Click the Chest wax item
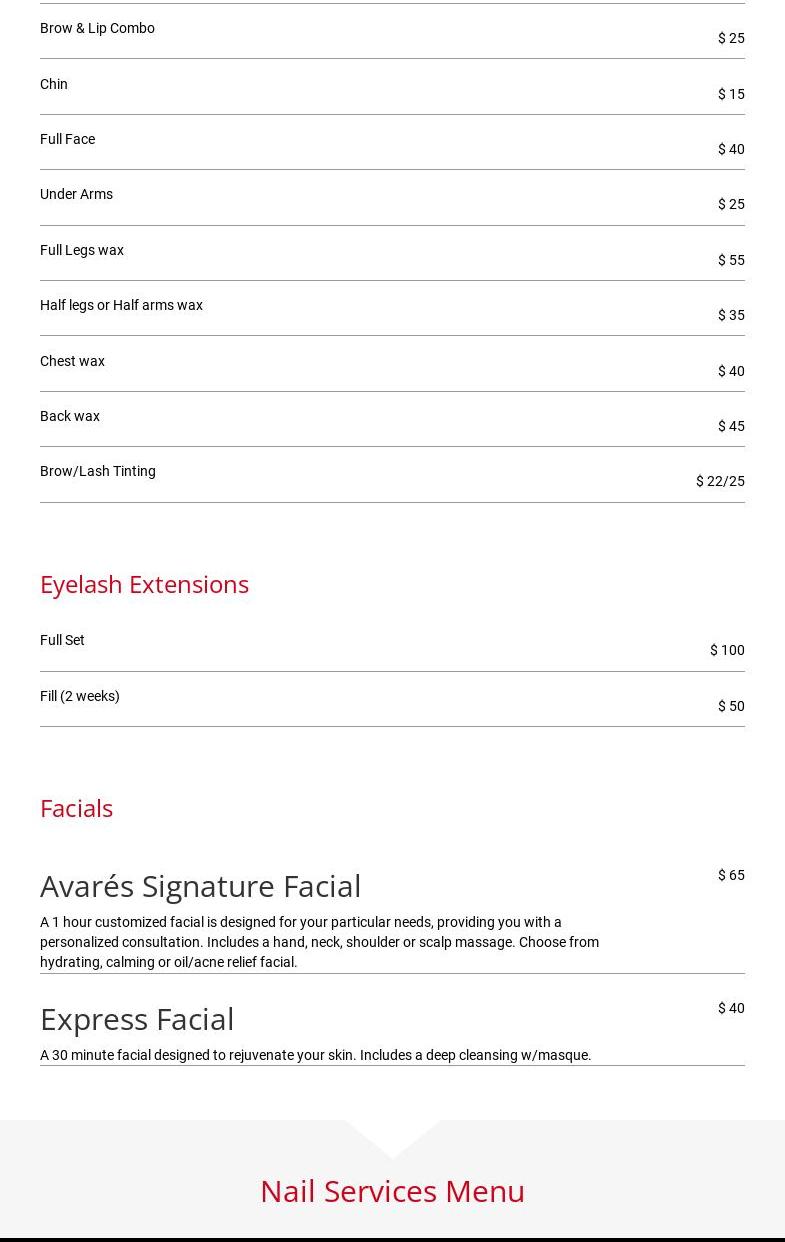 [72, 361]
